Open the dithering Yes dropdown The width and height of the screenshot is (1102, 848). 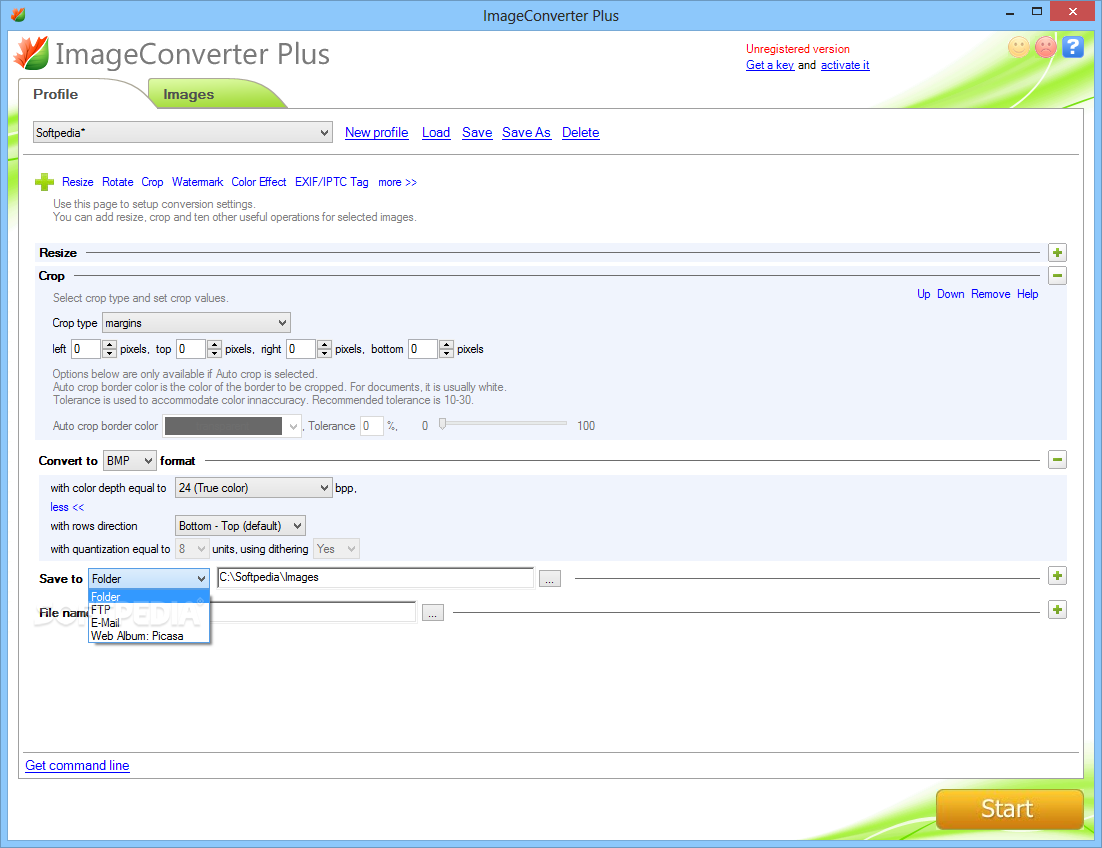336,549
